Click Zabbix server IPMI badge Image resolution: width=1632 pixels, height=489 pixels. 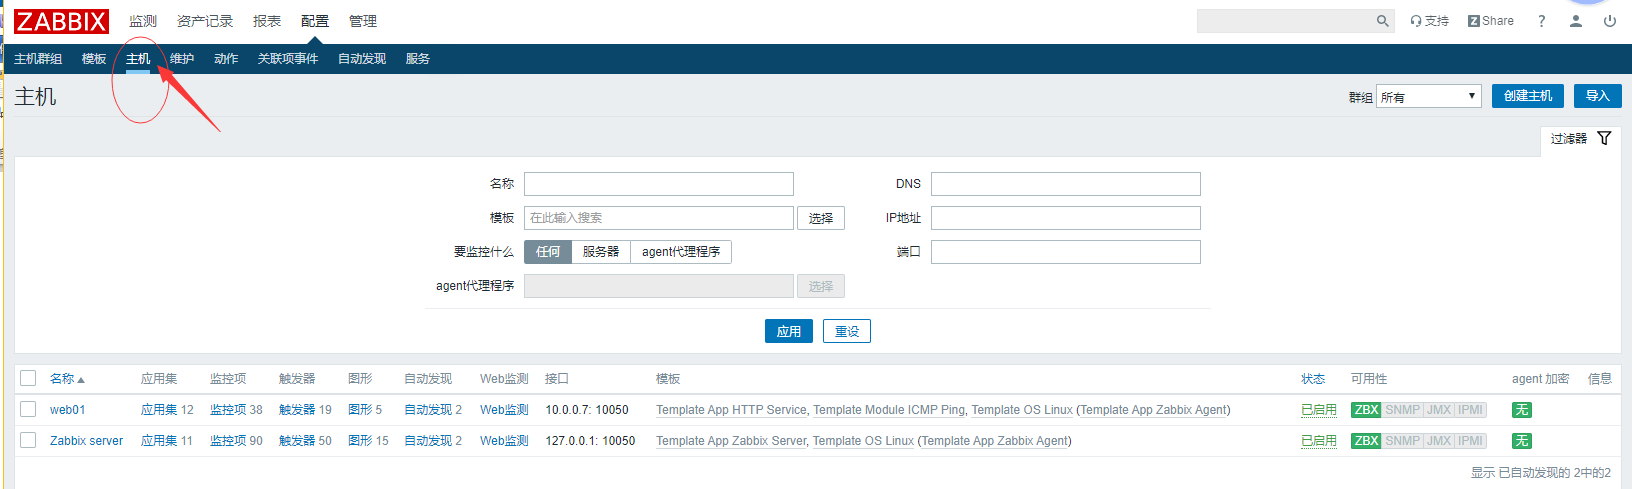tap(1471, 441)
